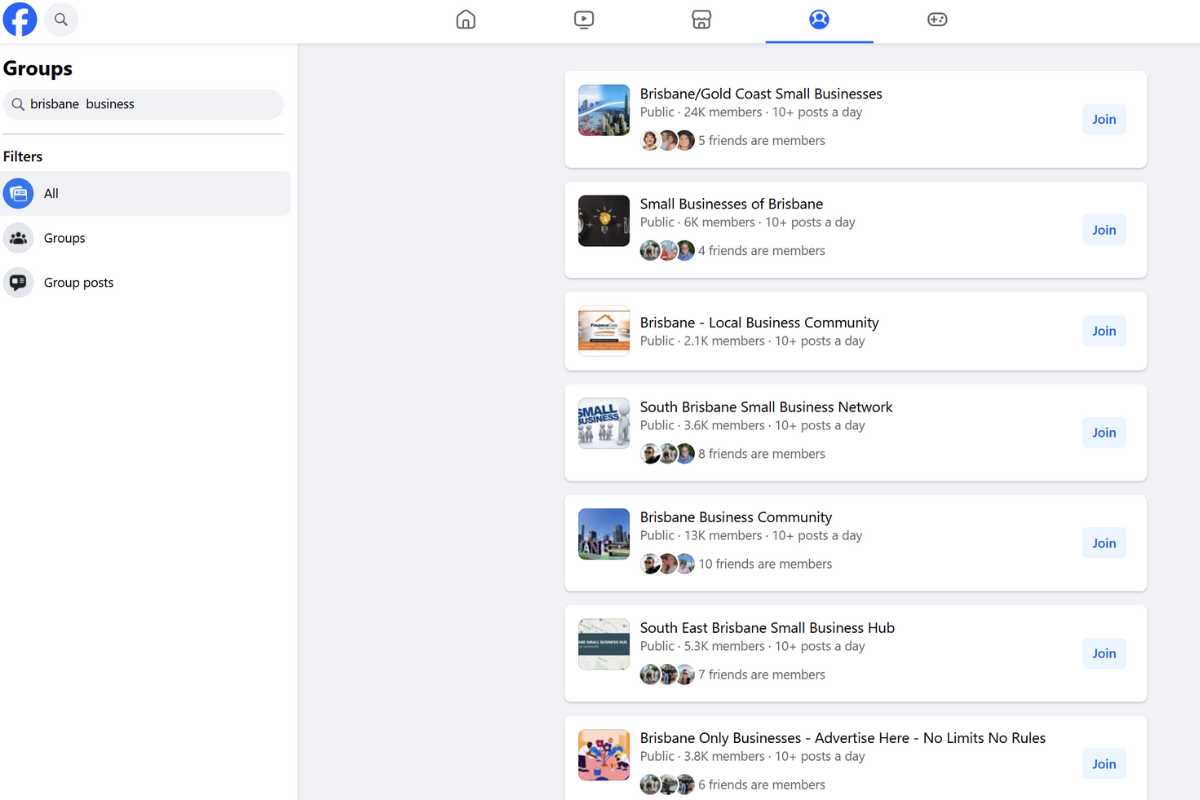
Task: Join Brisbane Only Businesses - Advertise Here group
Action: point(1104,764)
